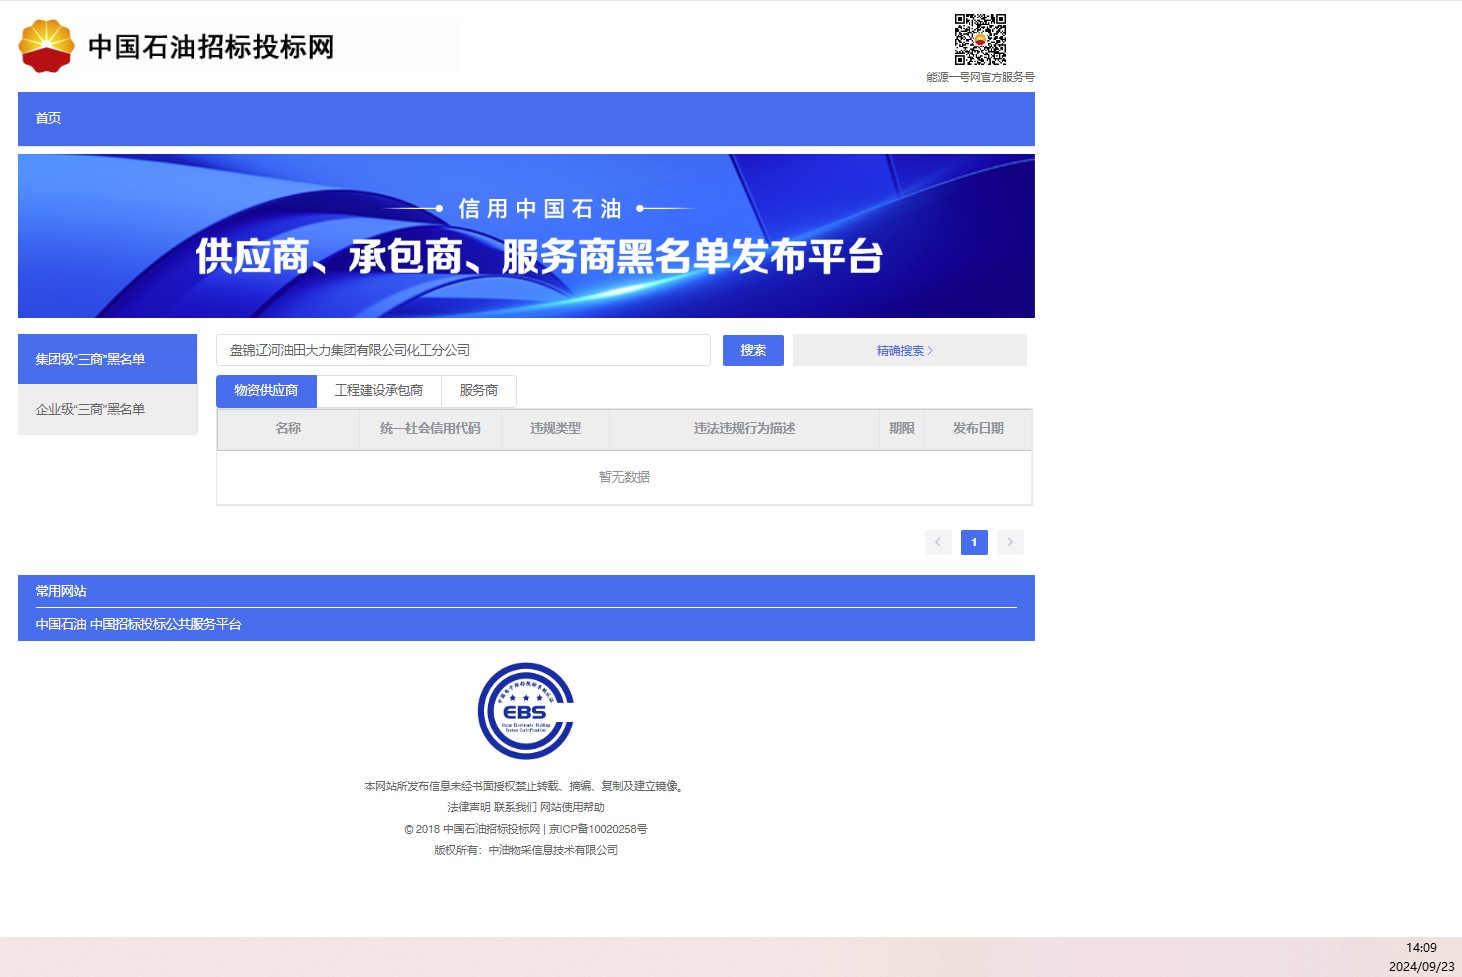Select 集团级“三商”黑名单 in sidebar

(x=108, y=359)
